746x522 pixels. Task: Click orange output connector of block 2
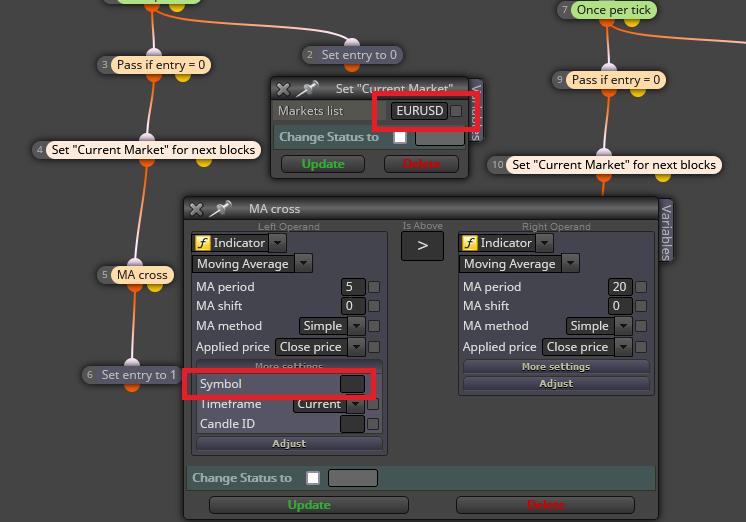point(352,67)
